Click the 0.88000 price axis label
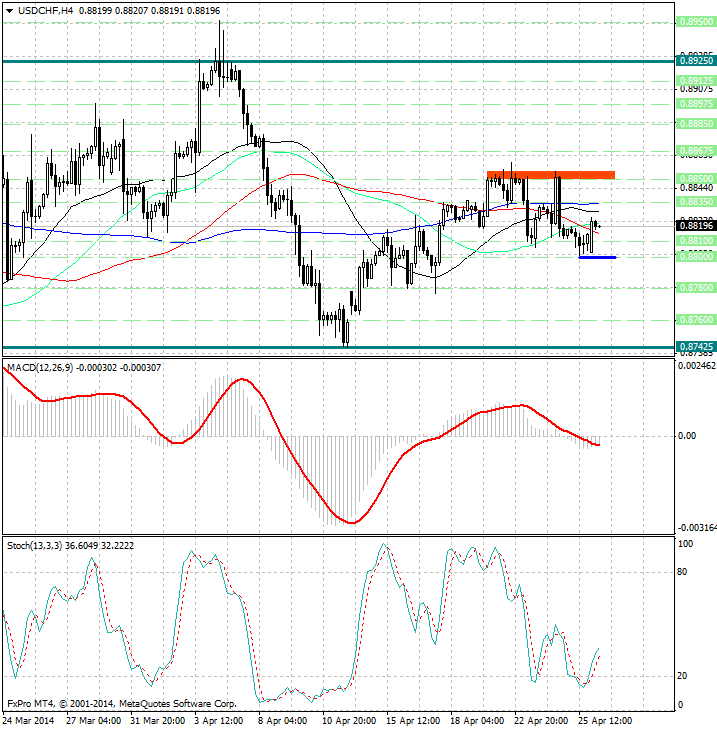Screen dimensions: 717x729 pos(694,256)
